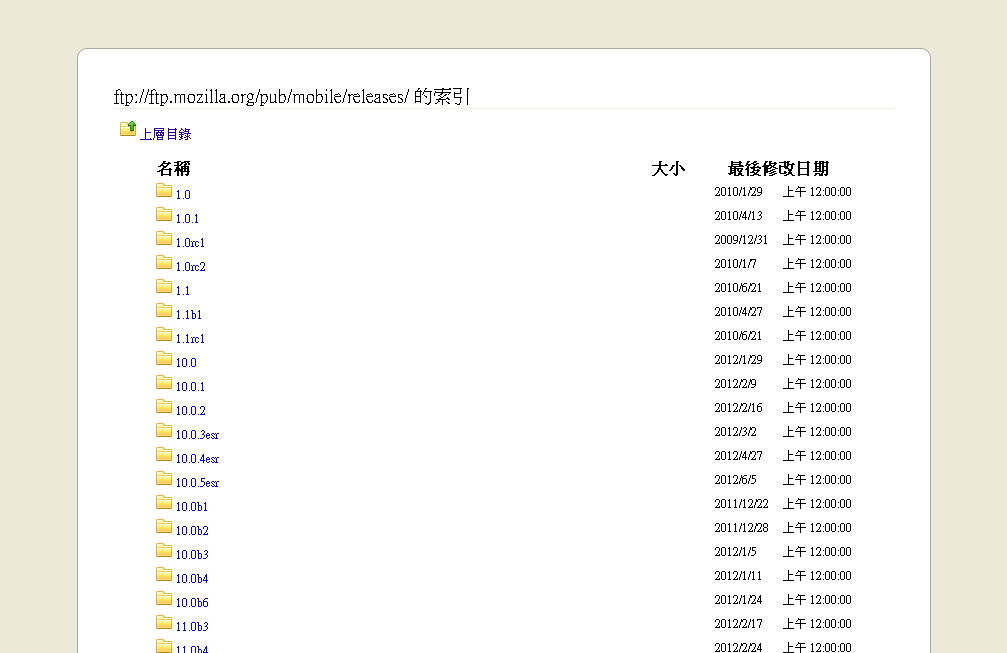The height and width of the screenshot is (653, 1007).
Task: Open the 1.1rc1 folder link
Action: [x=190, y=339]
